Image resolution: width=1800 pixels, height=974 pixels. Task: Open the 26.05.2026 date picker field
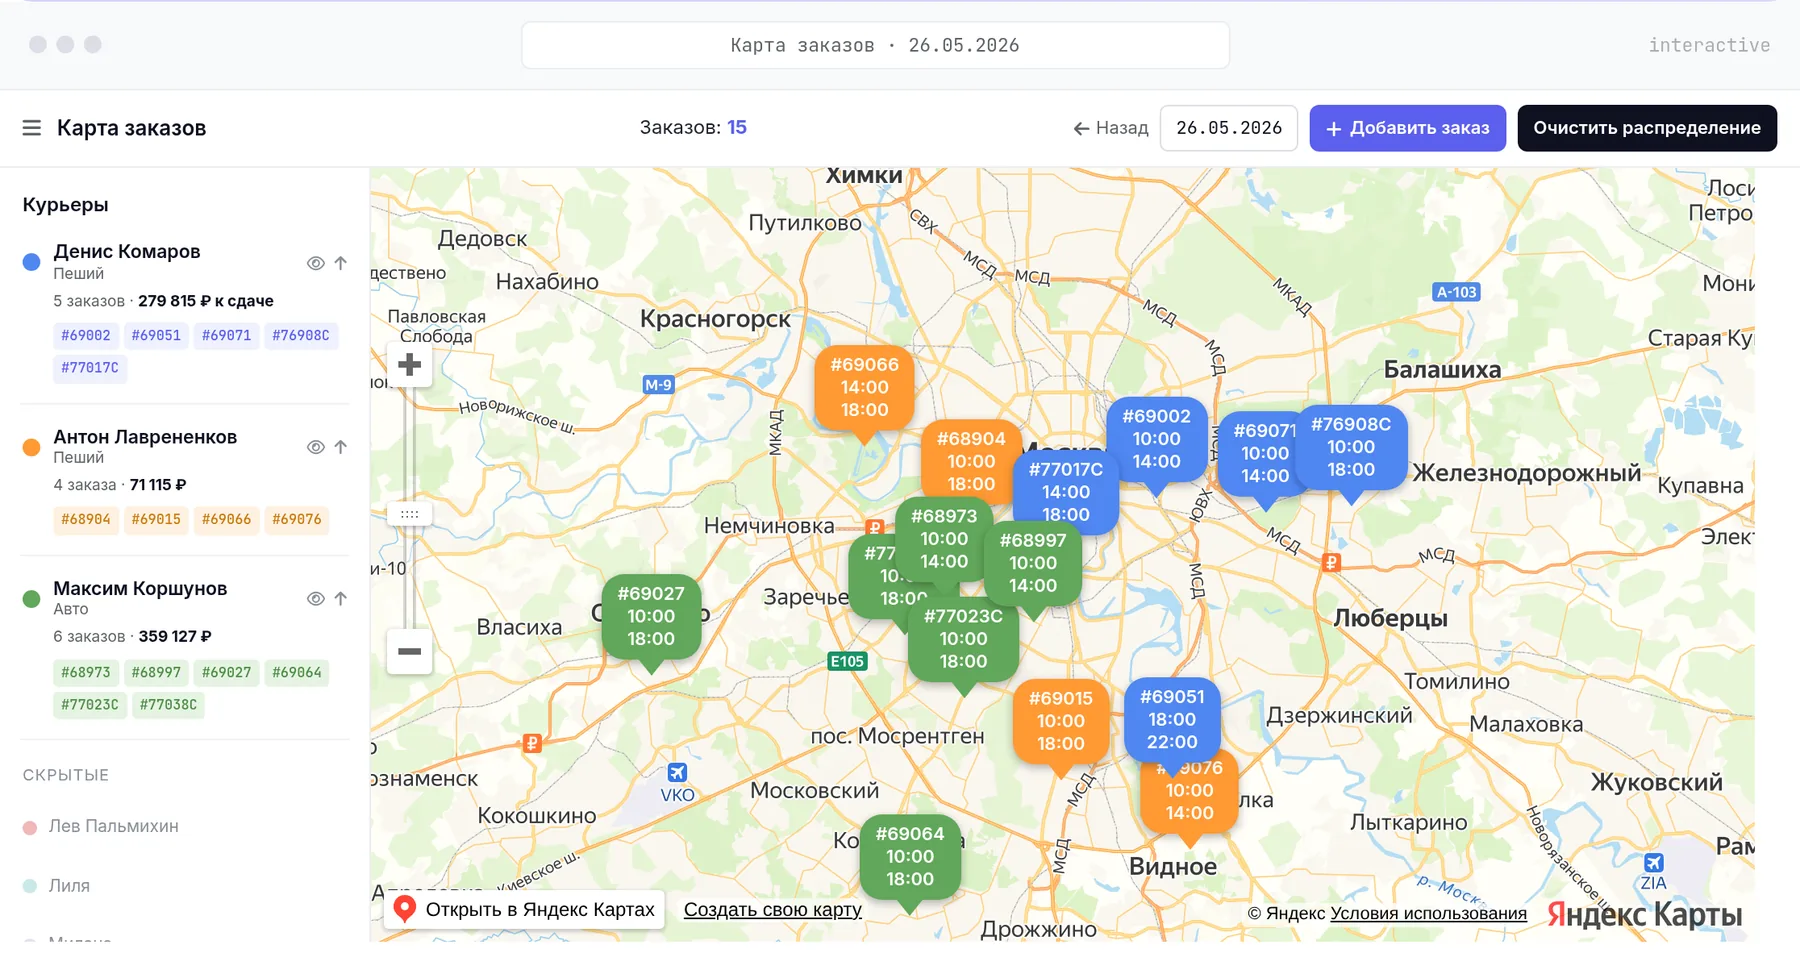(x=1229, y=128)
